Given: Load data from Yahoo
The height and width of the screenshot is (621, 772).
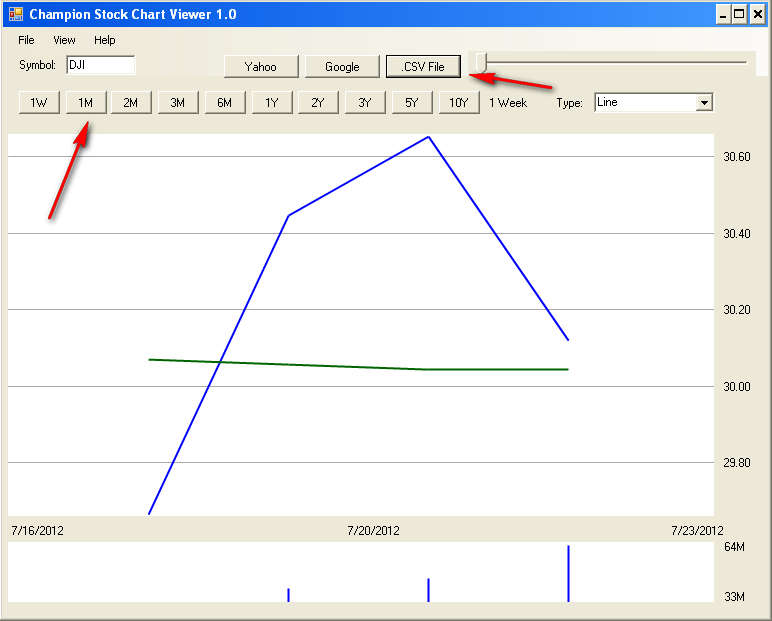Looking at the screenshot, I should pyautogui.click(x=261, y=66).
